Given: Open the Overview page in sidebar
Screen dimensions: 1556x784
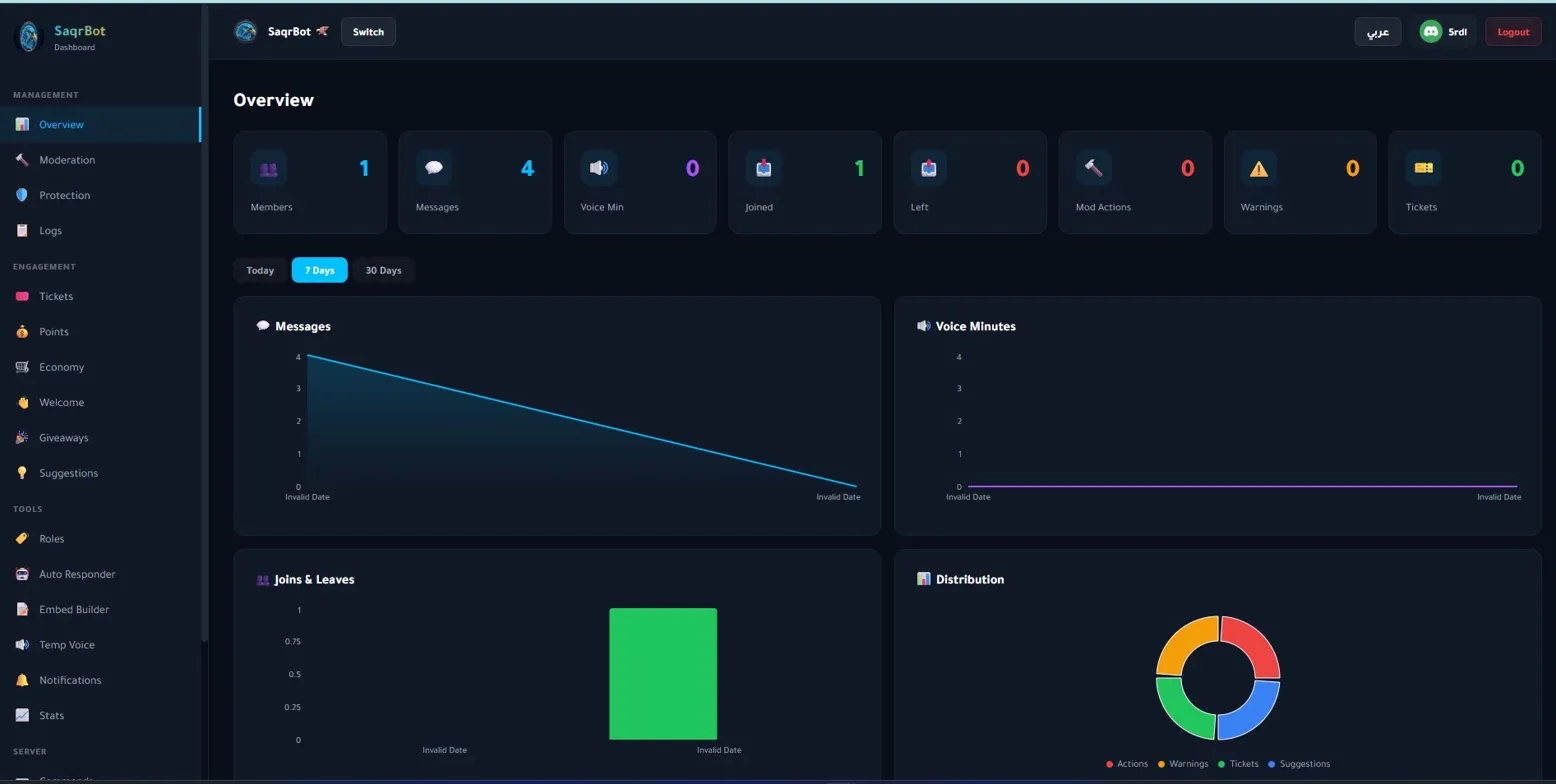Looking at the screenshot, I should coord(100,125).
